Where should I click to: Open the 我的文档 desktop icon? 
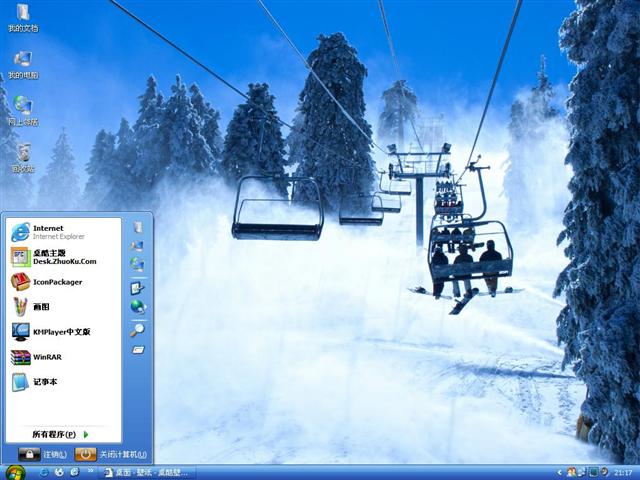point(23,18)
